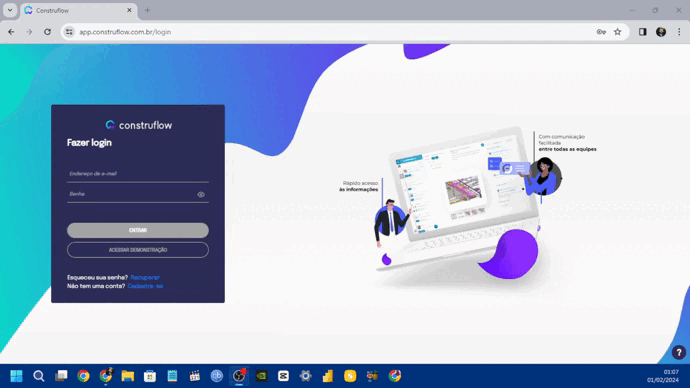The image size is (690, 388).
Task: Bookmark this page with the star
Action: [x=618, y=32]
